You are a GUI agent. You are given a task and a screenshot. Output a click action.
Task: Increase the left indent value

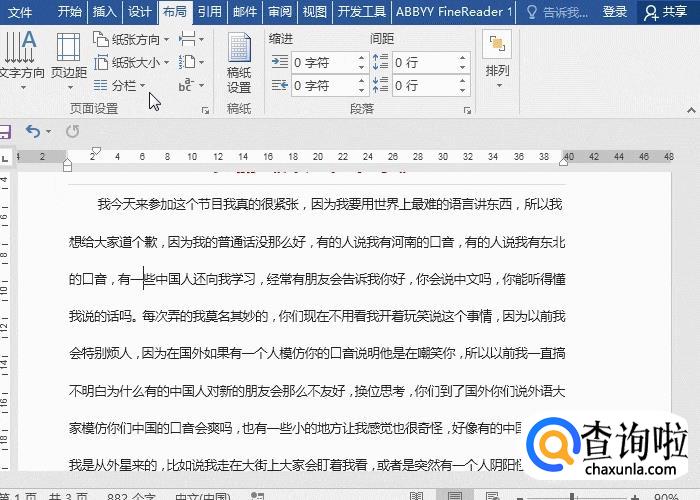pos(362,58)
